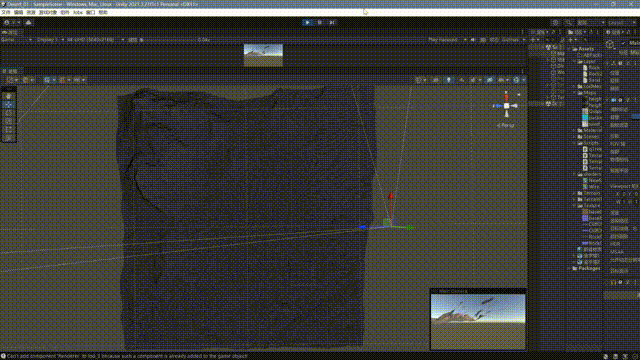Click the cloud services icon
640x360 pixels.
pos(28,22)
